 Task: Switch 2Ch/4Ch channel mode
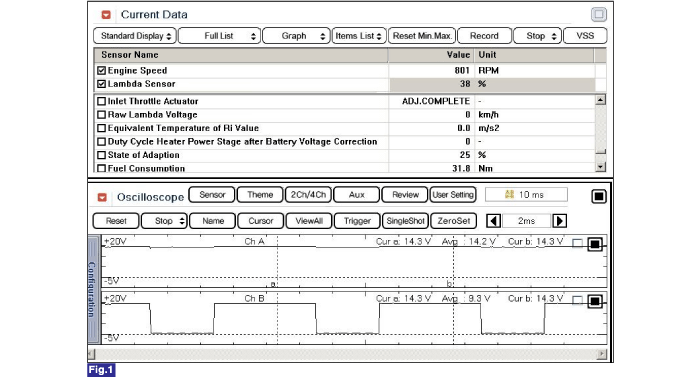[308, 195]
